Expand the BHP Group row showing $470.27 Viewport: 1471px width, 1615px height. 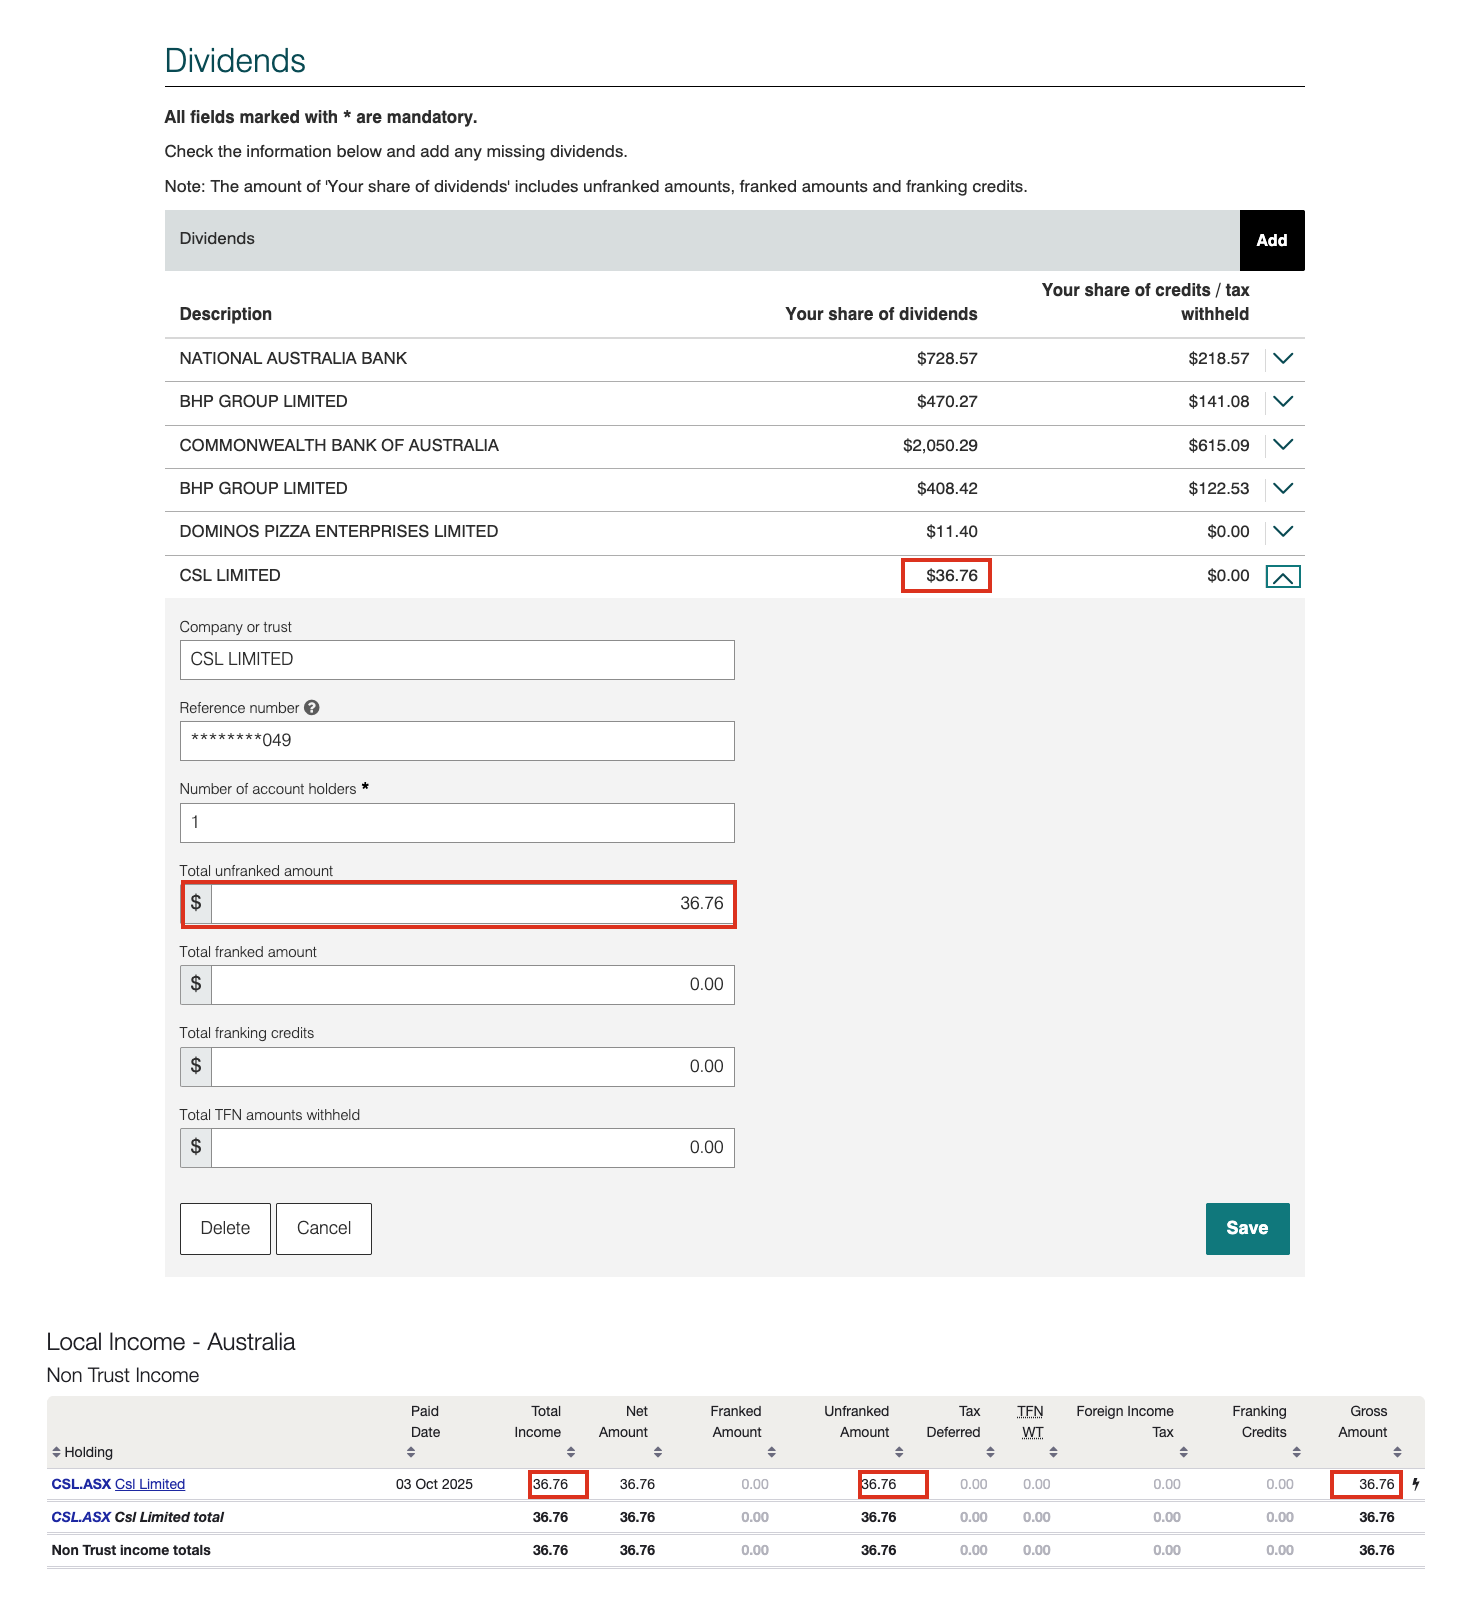click(x=1283, y=401)
